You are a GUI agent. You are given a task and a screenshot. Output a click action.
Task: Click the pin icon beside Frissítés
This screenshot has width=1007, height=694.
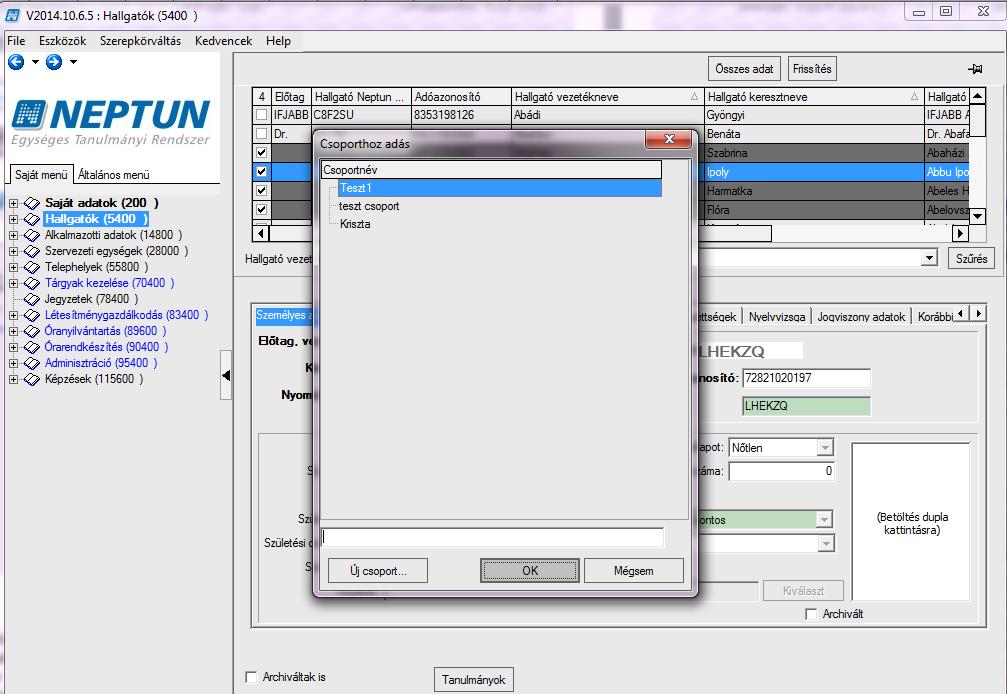point(975,69)
